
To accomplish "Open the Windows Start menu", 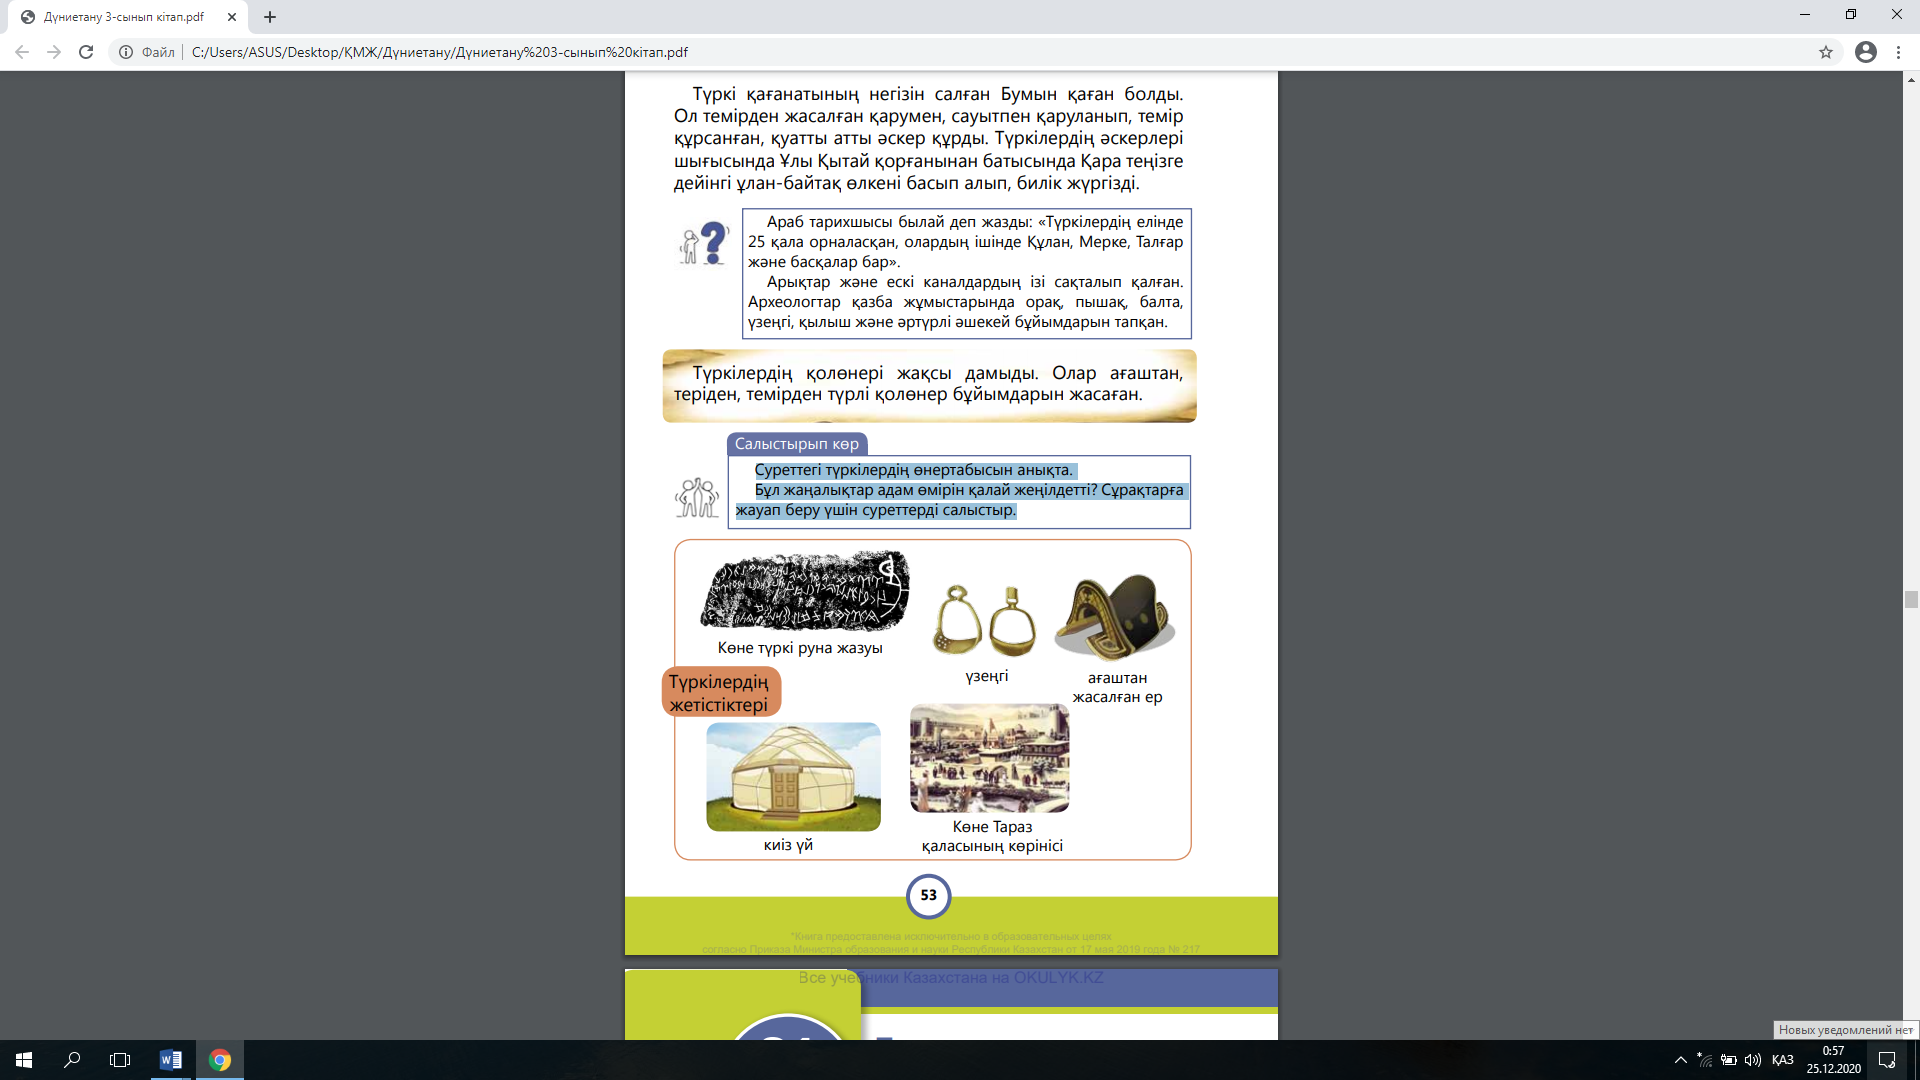I will pyautogui.click(x=24, y=1060).
